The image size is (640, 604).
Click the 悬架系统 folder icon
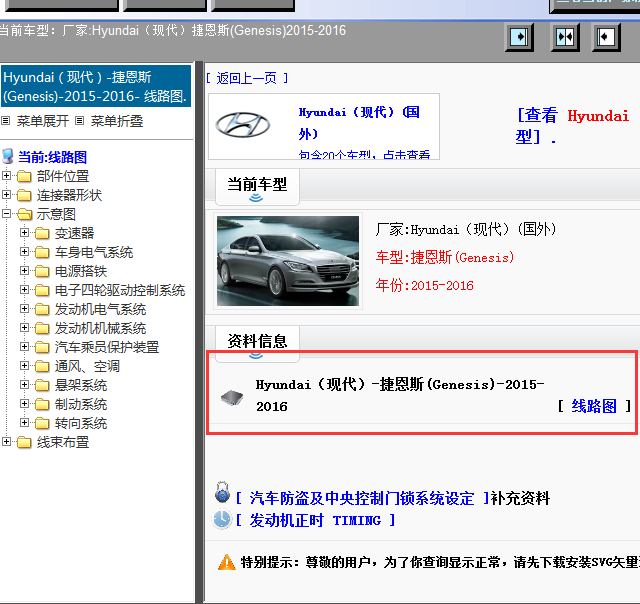click(42, 385)
